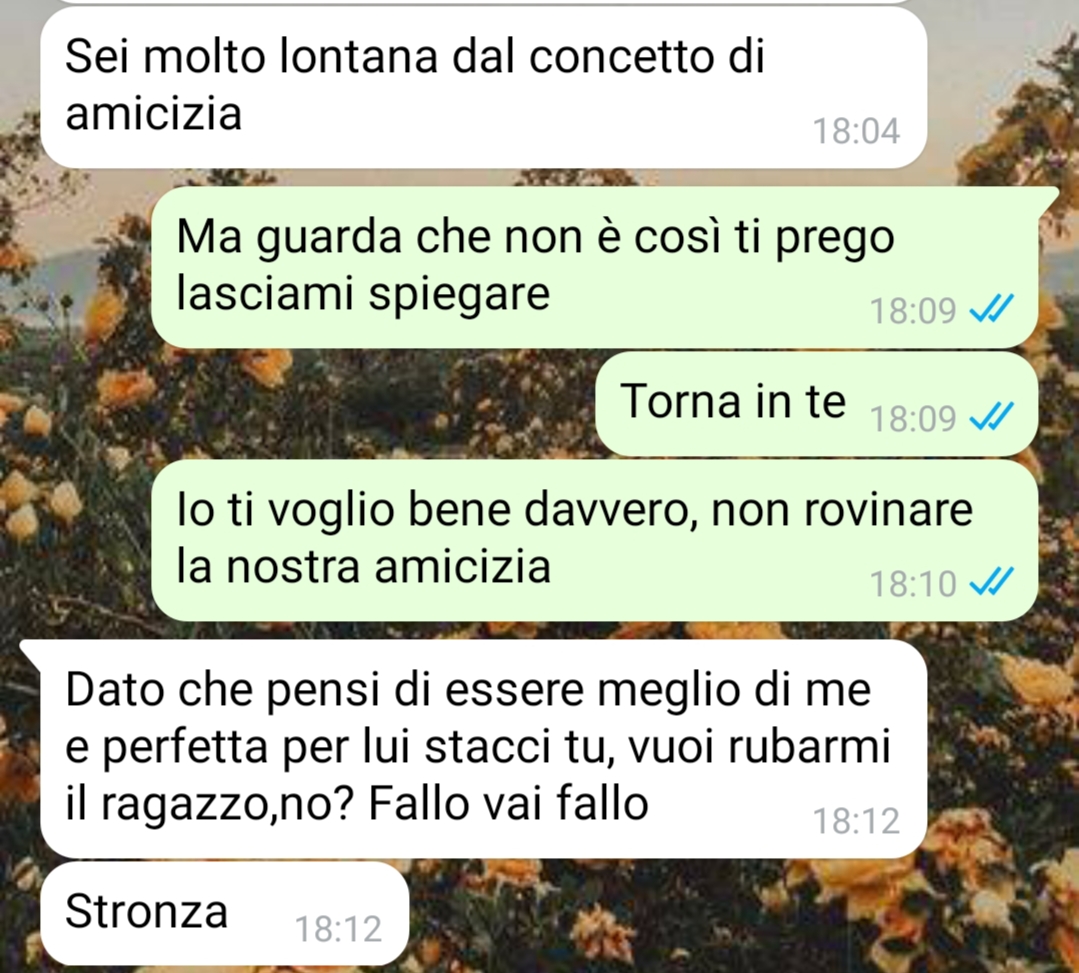Viewport: 1079px width, 973px height.
Task: Tap tail corner of 'Ma guarda che' bubble
Action: (1047, 197)
